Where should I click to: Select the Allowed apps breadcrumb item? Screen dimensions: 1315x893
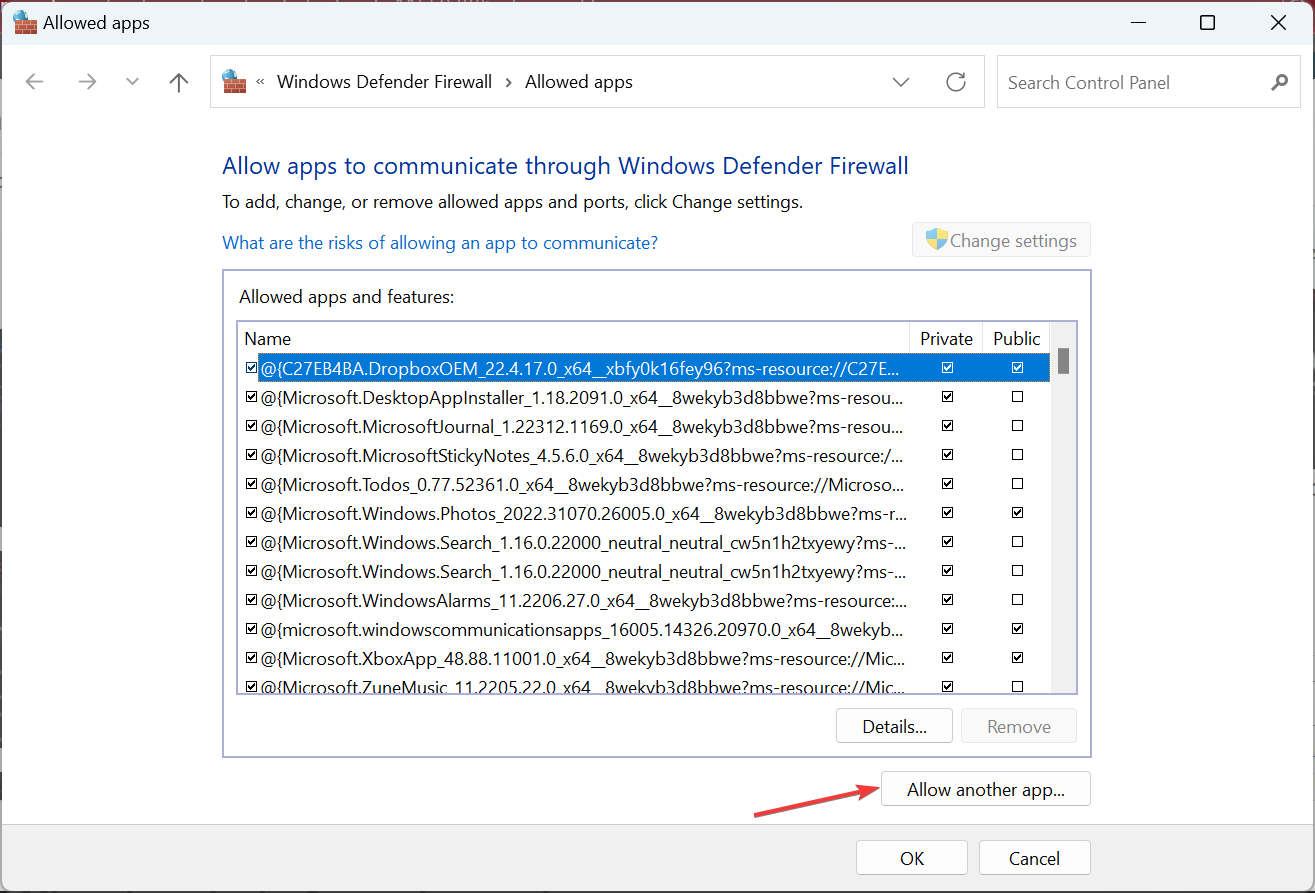(x=578, y=82)
